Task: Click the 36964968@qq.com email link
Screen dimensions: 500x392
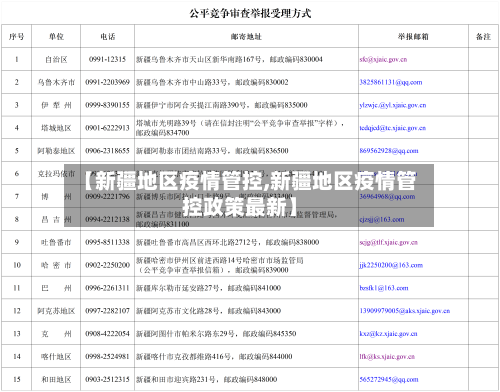Action: [387, 197]
